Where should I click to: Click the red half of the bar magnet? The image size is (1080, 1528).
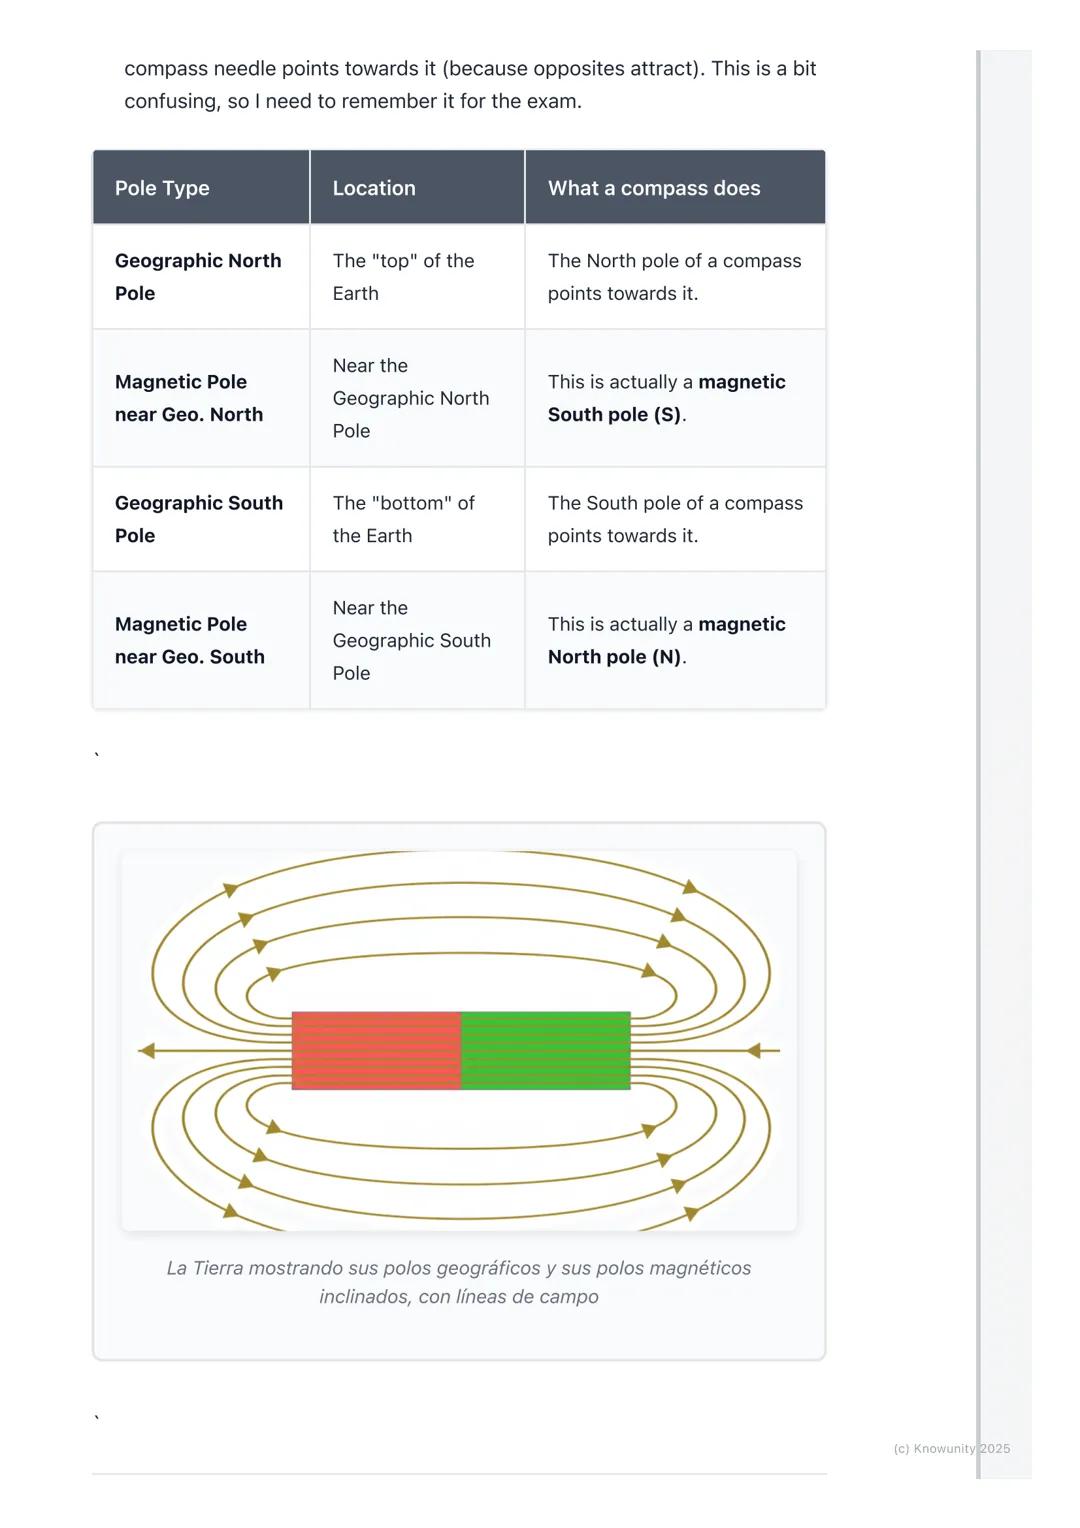tap(376, 1050)
